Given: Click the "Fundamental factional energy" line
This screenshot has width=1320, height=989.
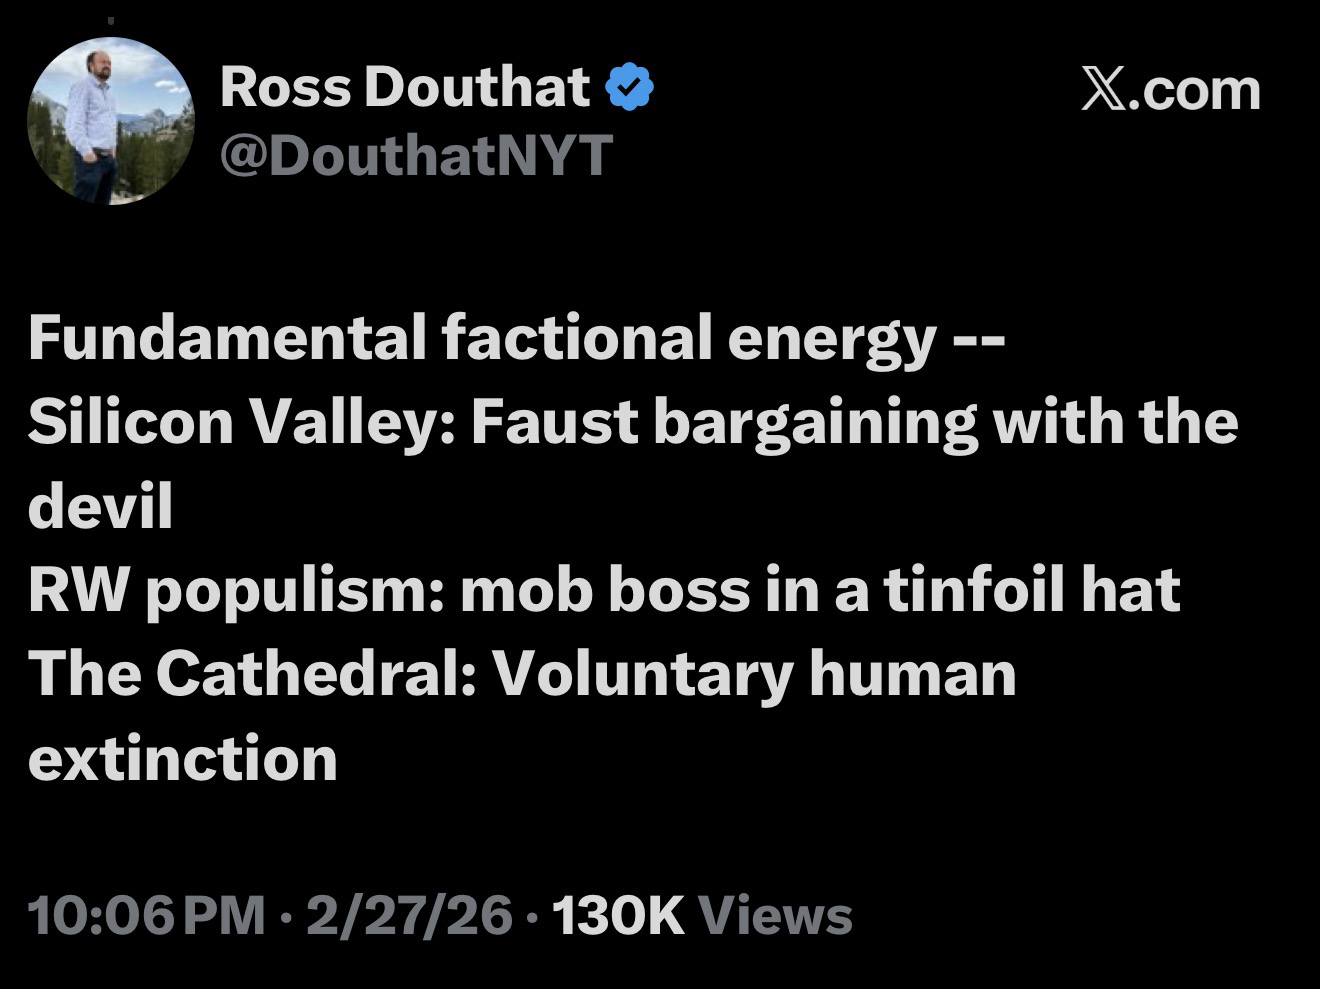Looking at the screenshot, I should pyautogui.click(x=480, y=339).
